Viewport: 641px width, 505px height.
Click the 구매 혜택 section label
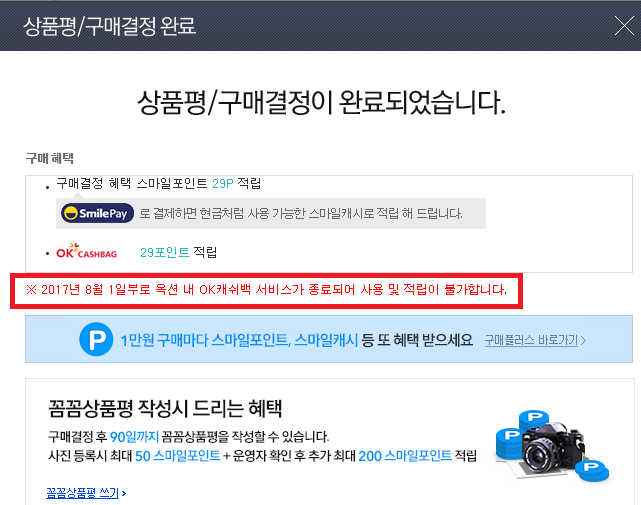[50, 158]
